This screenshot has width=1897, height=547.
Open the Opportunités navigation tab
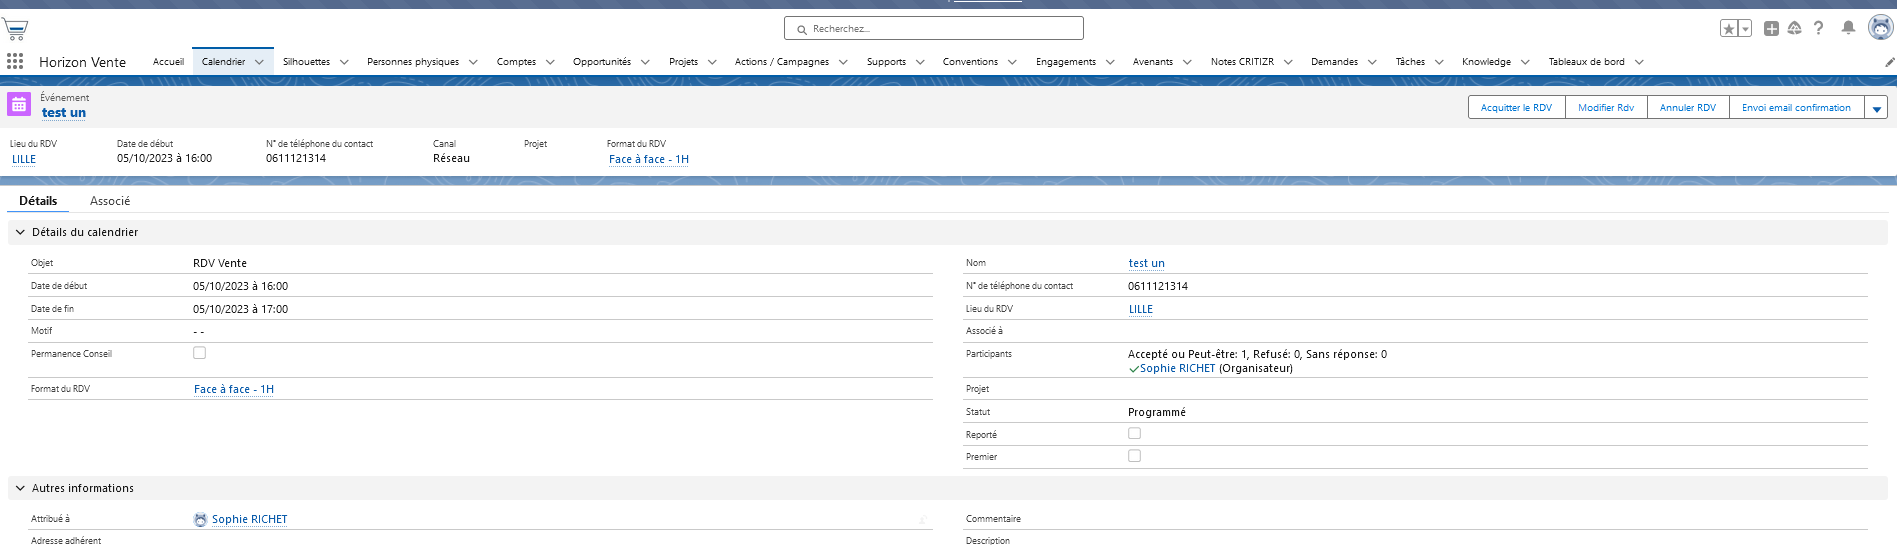(x=601, y=62)
